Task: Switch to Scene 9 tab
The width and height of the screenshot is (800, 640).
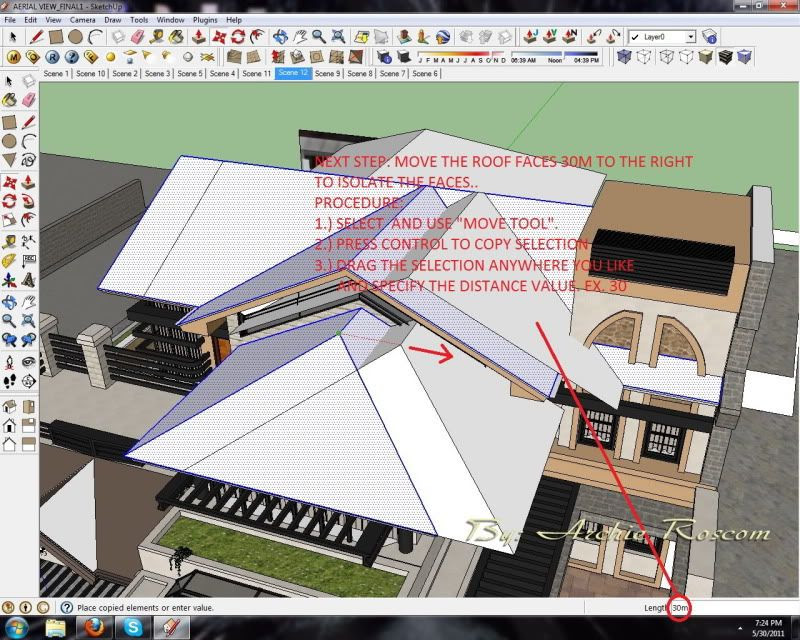Action: point(328,73)
